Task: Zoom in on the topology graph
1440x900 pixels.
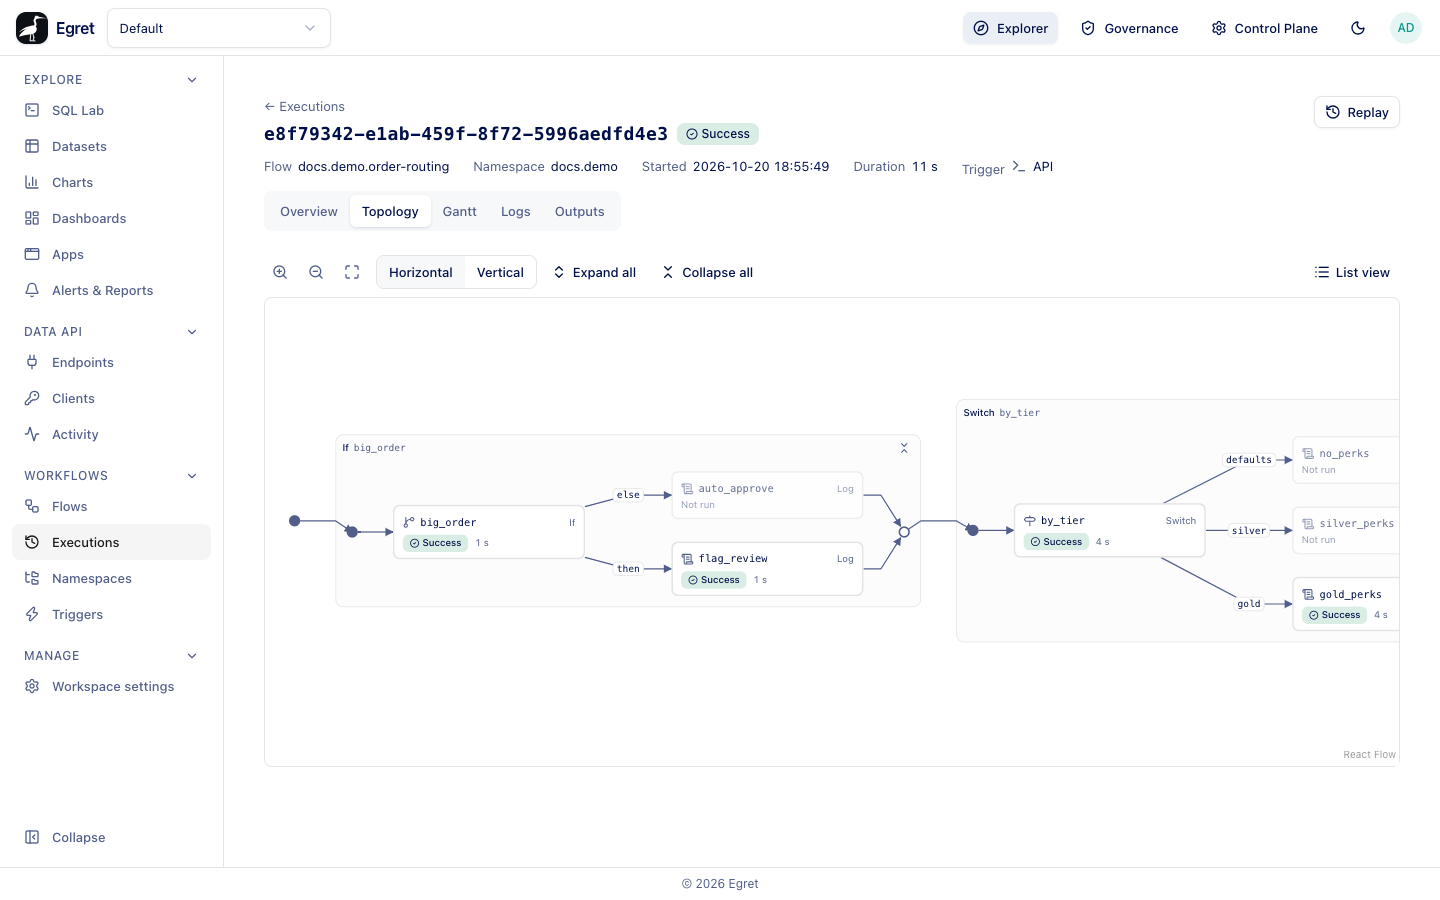Action: tap(280, 272)
